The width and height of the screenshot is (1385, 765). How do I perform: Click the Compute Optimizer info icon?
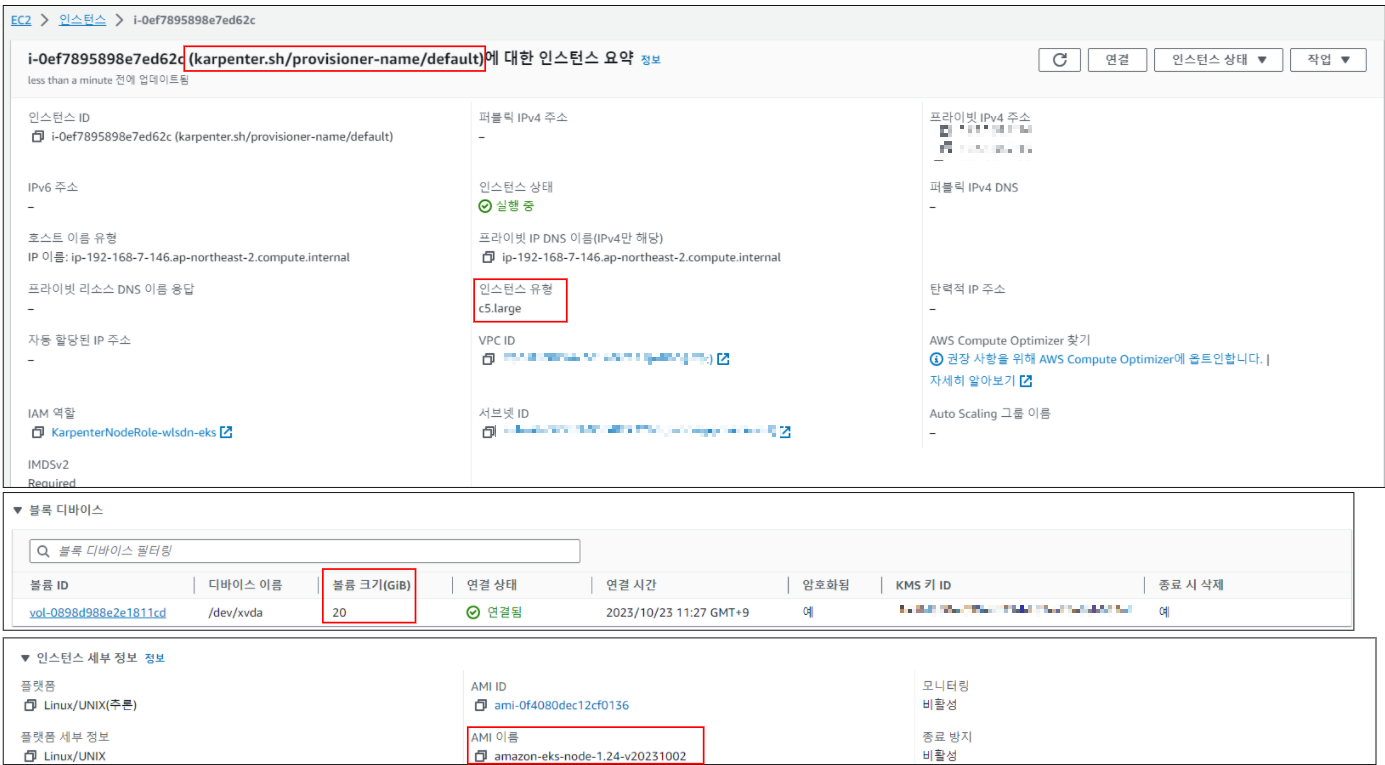[936, 359]
